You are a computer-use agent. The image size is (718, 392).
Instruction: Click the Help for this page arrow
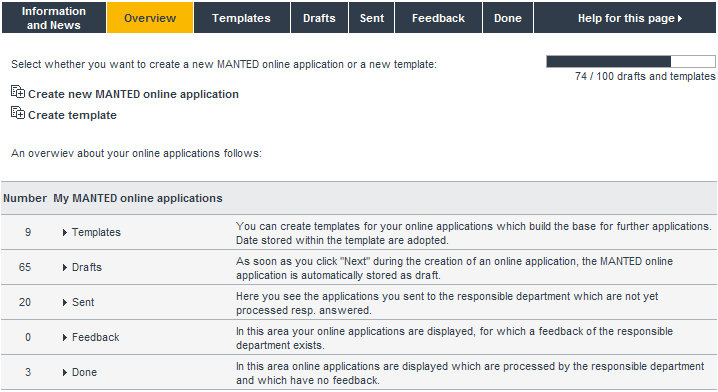coord(680,18)
